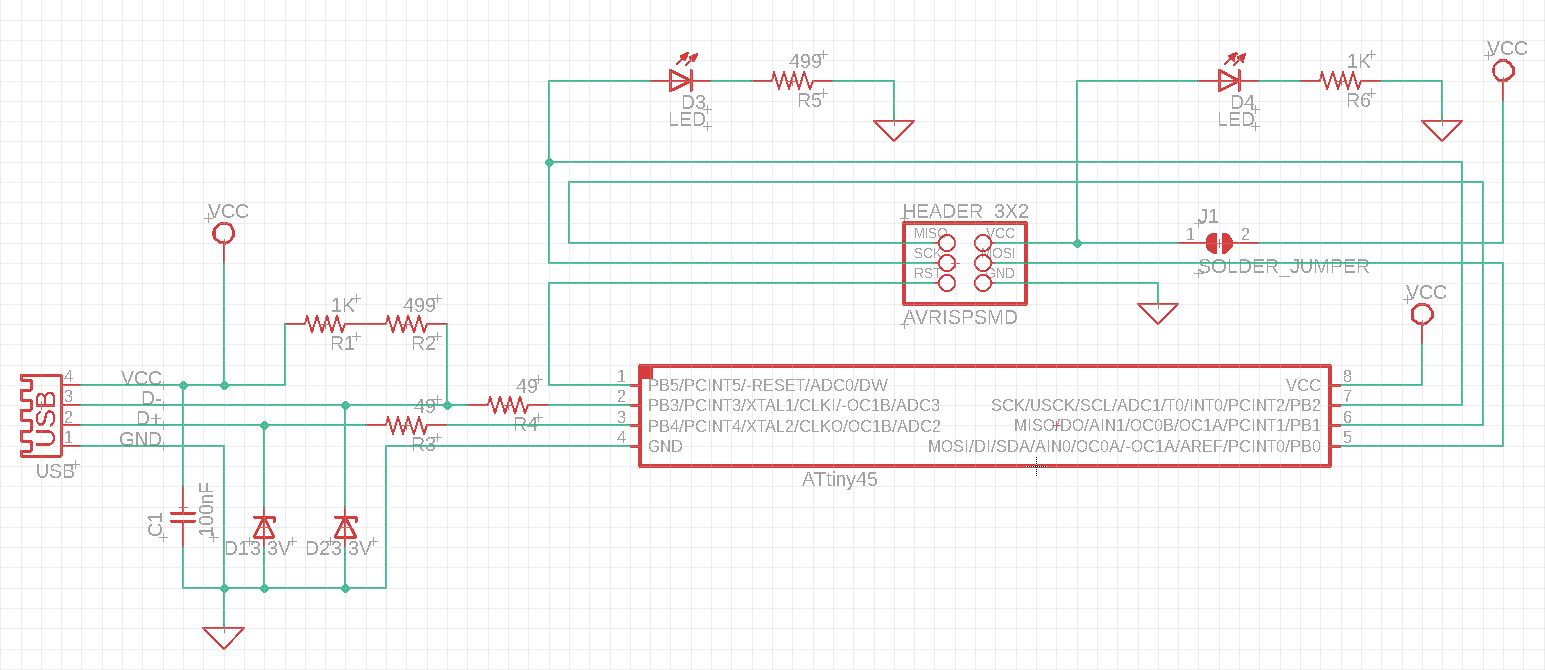The width and height of the screenshot is (1545, 670).
Task: Click the SCK/USCK/SCL pin 7 label
Action: 1156,405
